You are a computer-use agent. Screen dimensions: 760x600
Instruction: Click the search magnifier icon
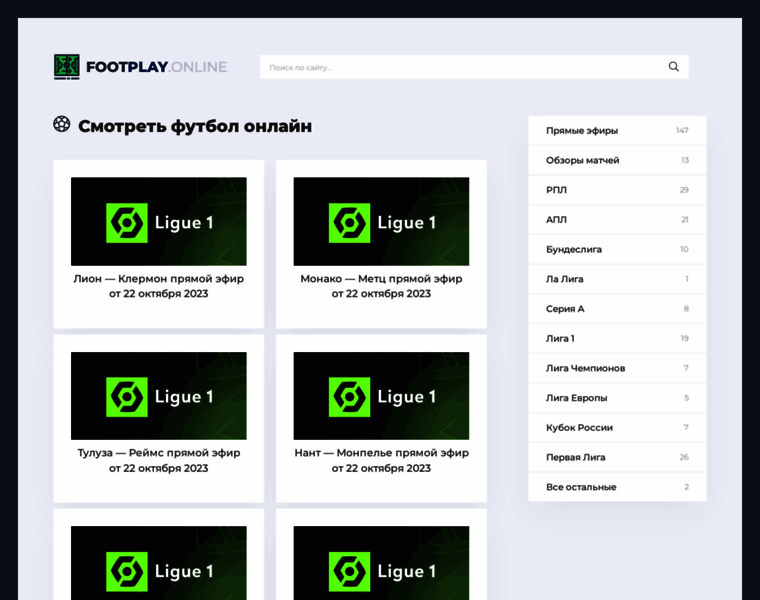click(x=673, y=67)
